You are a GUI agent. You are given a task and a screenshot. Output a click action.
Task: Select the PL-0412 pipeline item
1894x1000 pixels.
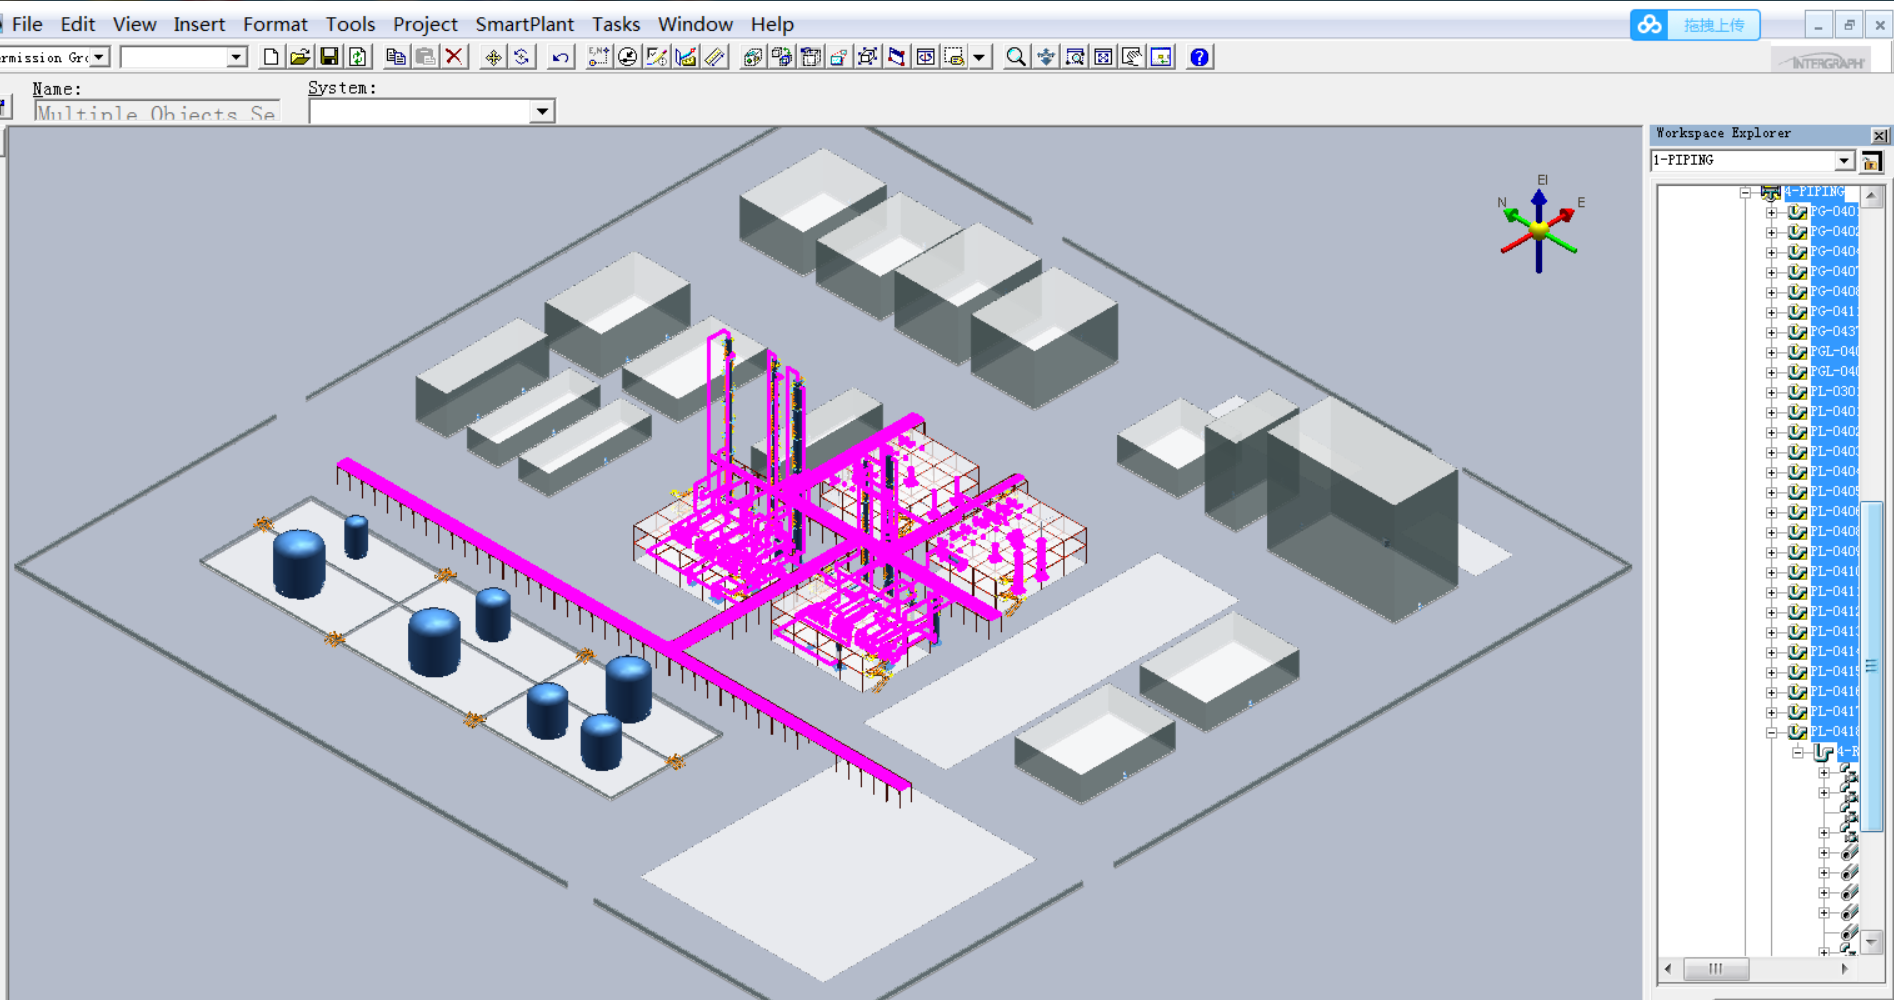coord(1834,612)
